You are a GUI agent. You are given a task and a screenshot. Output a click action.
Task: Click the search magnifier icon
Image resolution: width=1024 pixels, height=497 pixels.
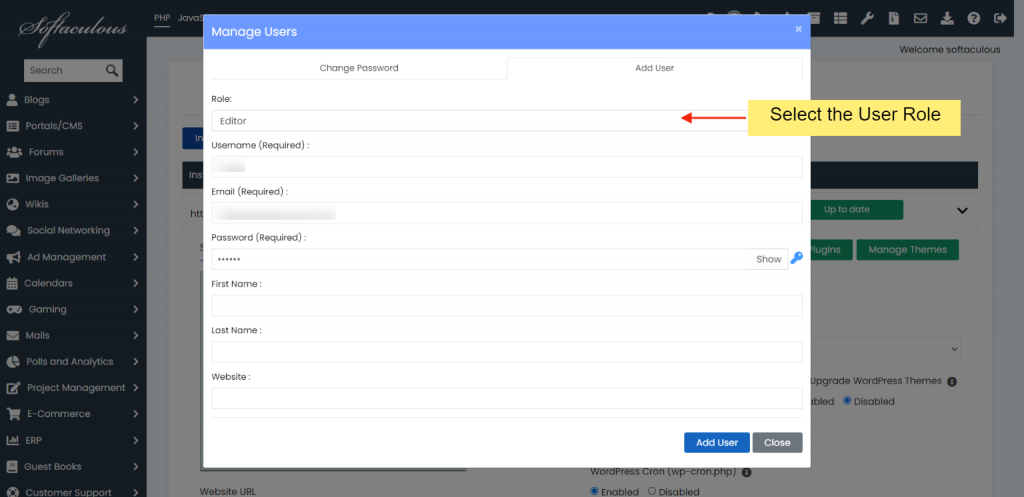(x=112, y=71)
